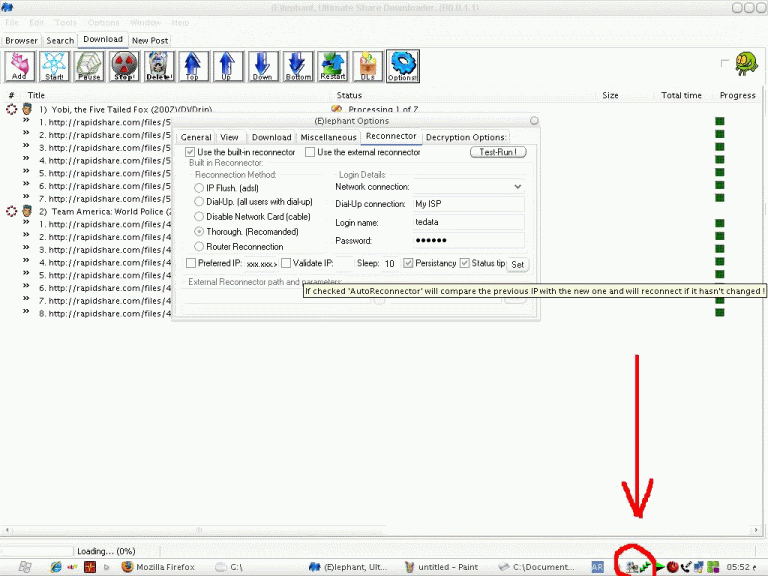Select the IP Flush (adsl) radio option

(199, 187)
